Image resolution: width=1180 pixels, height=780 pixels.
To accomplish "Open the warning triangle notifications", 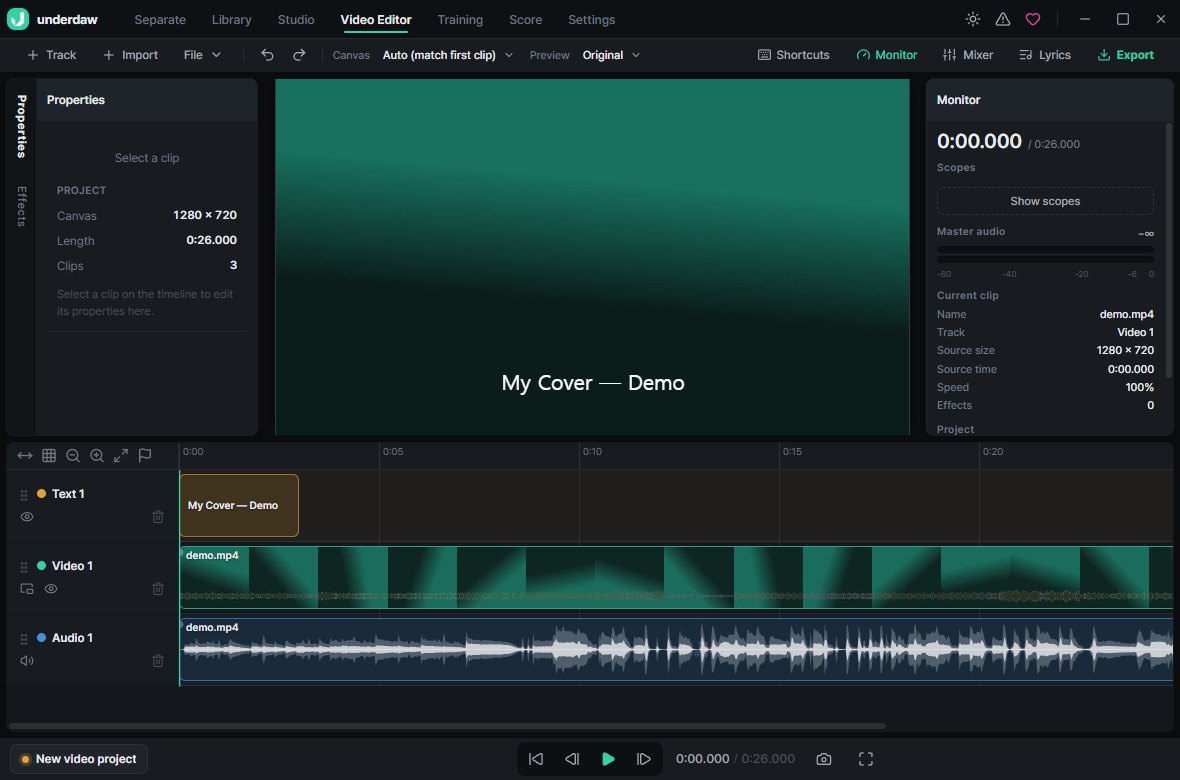I will pyautogui.click(x=1003, y=20).
